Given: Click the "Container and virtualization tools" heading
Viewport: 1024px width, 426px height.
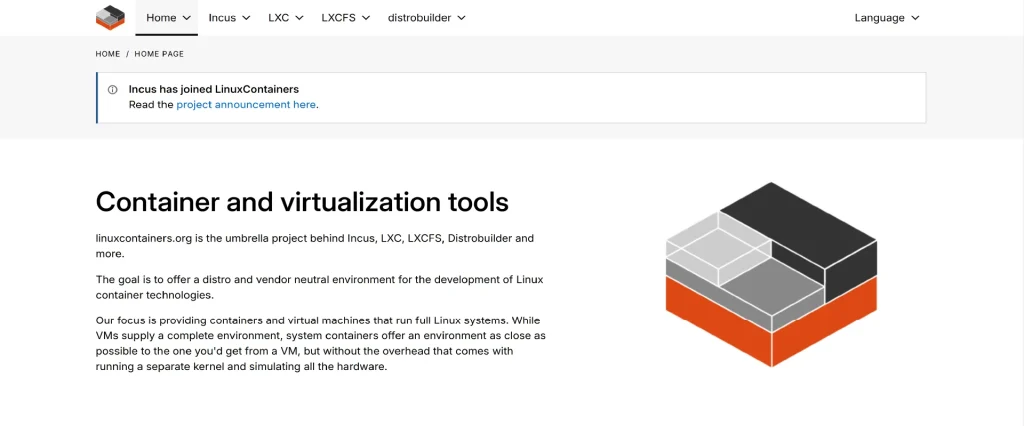Looking at the screenshot, I should 302,202.
